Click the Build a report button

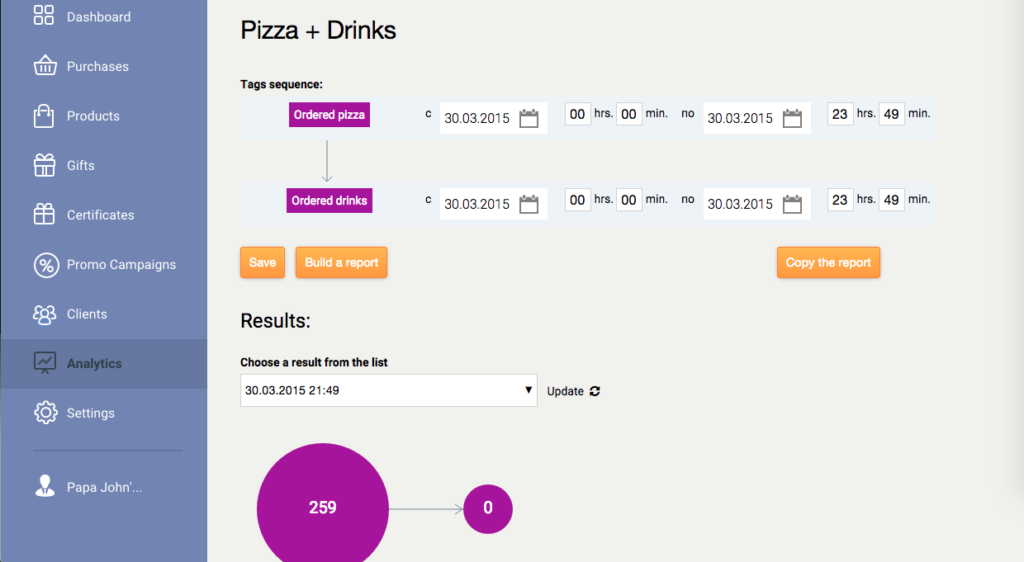point(341,263)
